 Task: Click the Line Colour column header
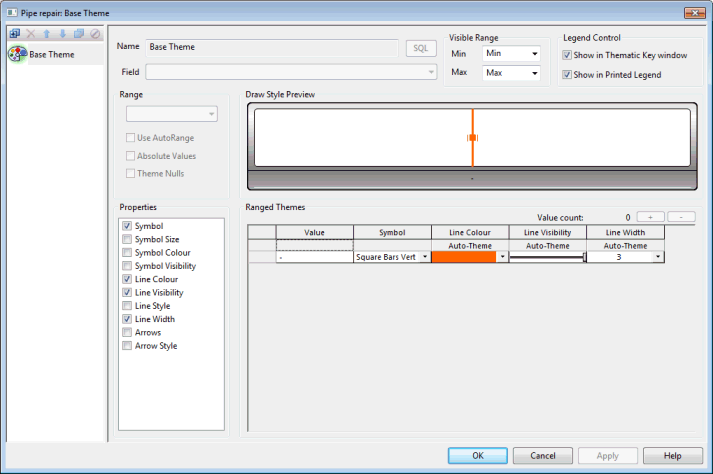470,232
